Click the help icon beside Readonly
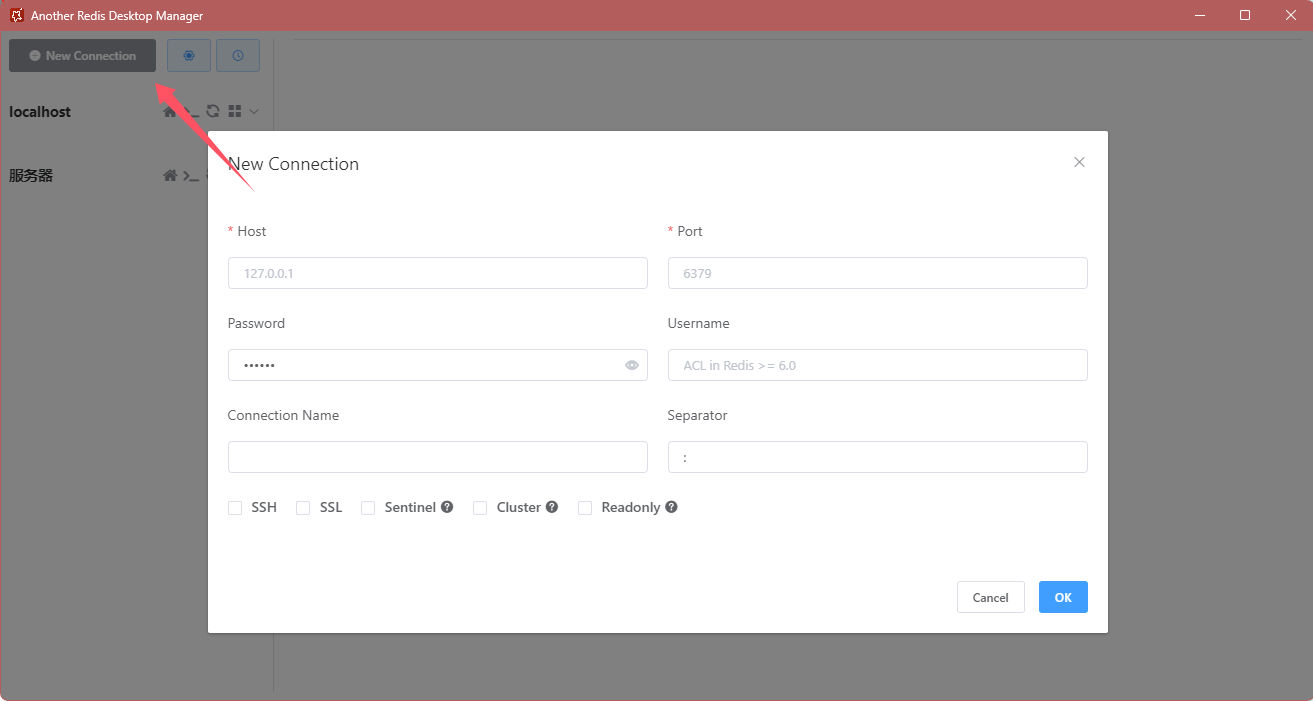The height and width of the screenshot is (701, 1313). tap(671, 507)
